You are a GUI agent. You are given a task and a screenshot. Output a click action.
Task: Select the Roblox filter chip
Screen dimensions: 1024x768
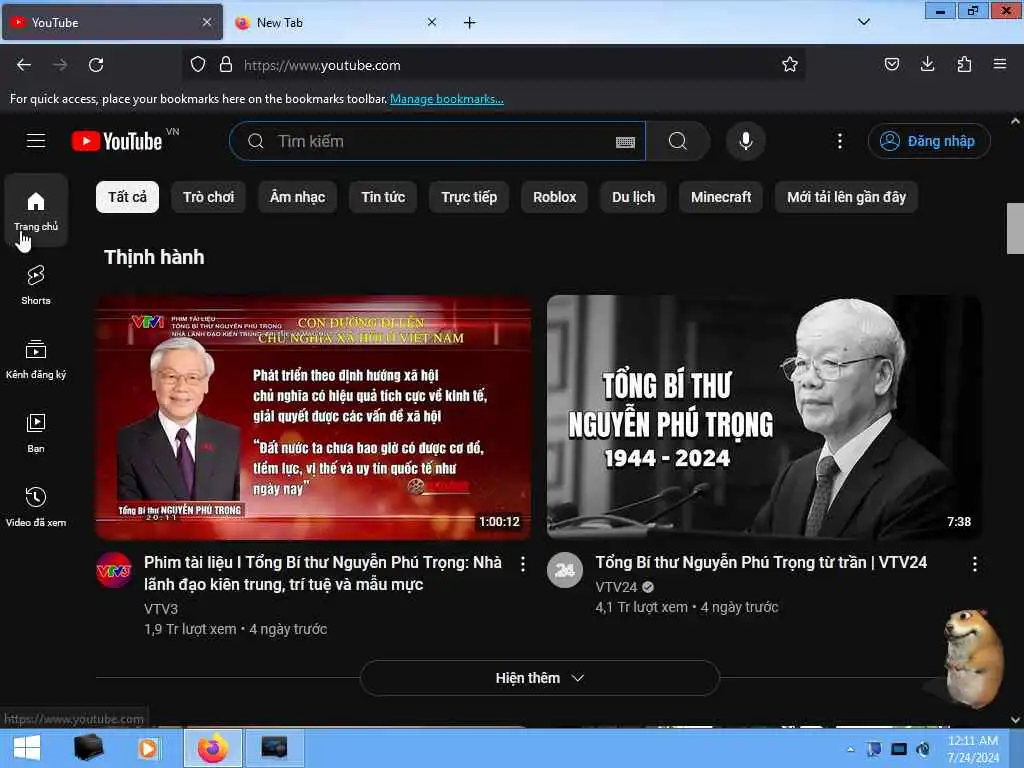(x=554, y=197)
